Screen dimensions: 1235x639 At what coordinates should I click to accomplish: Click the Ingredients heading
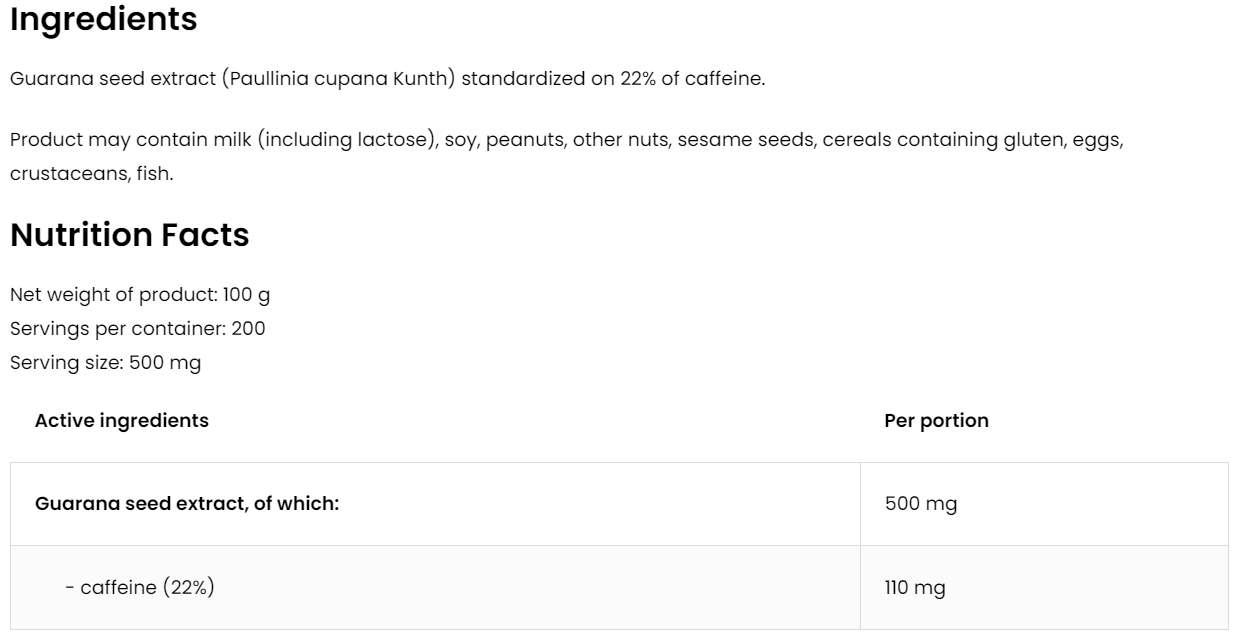[x=103, y=20]
